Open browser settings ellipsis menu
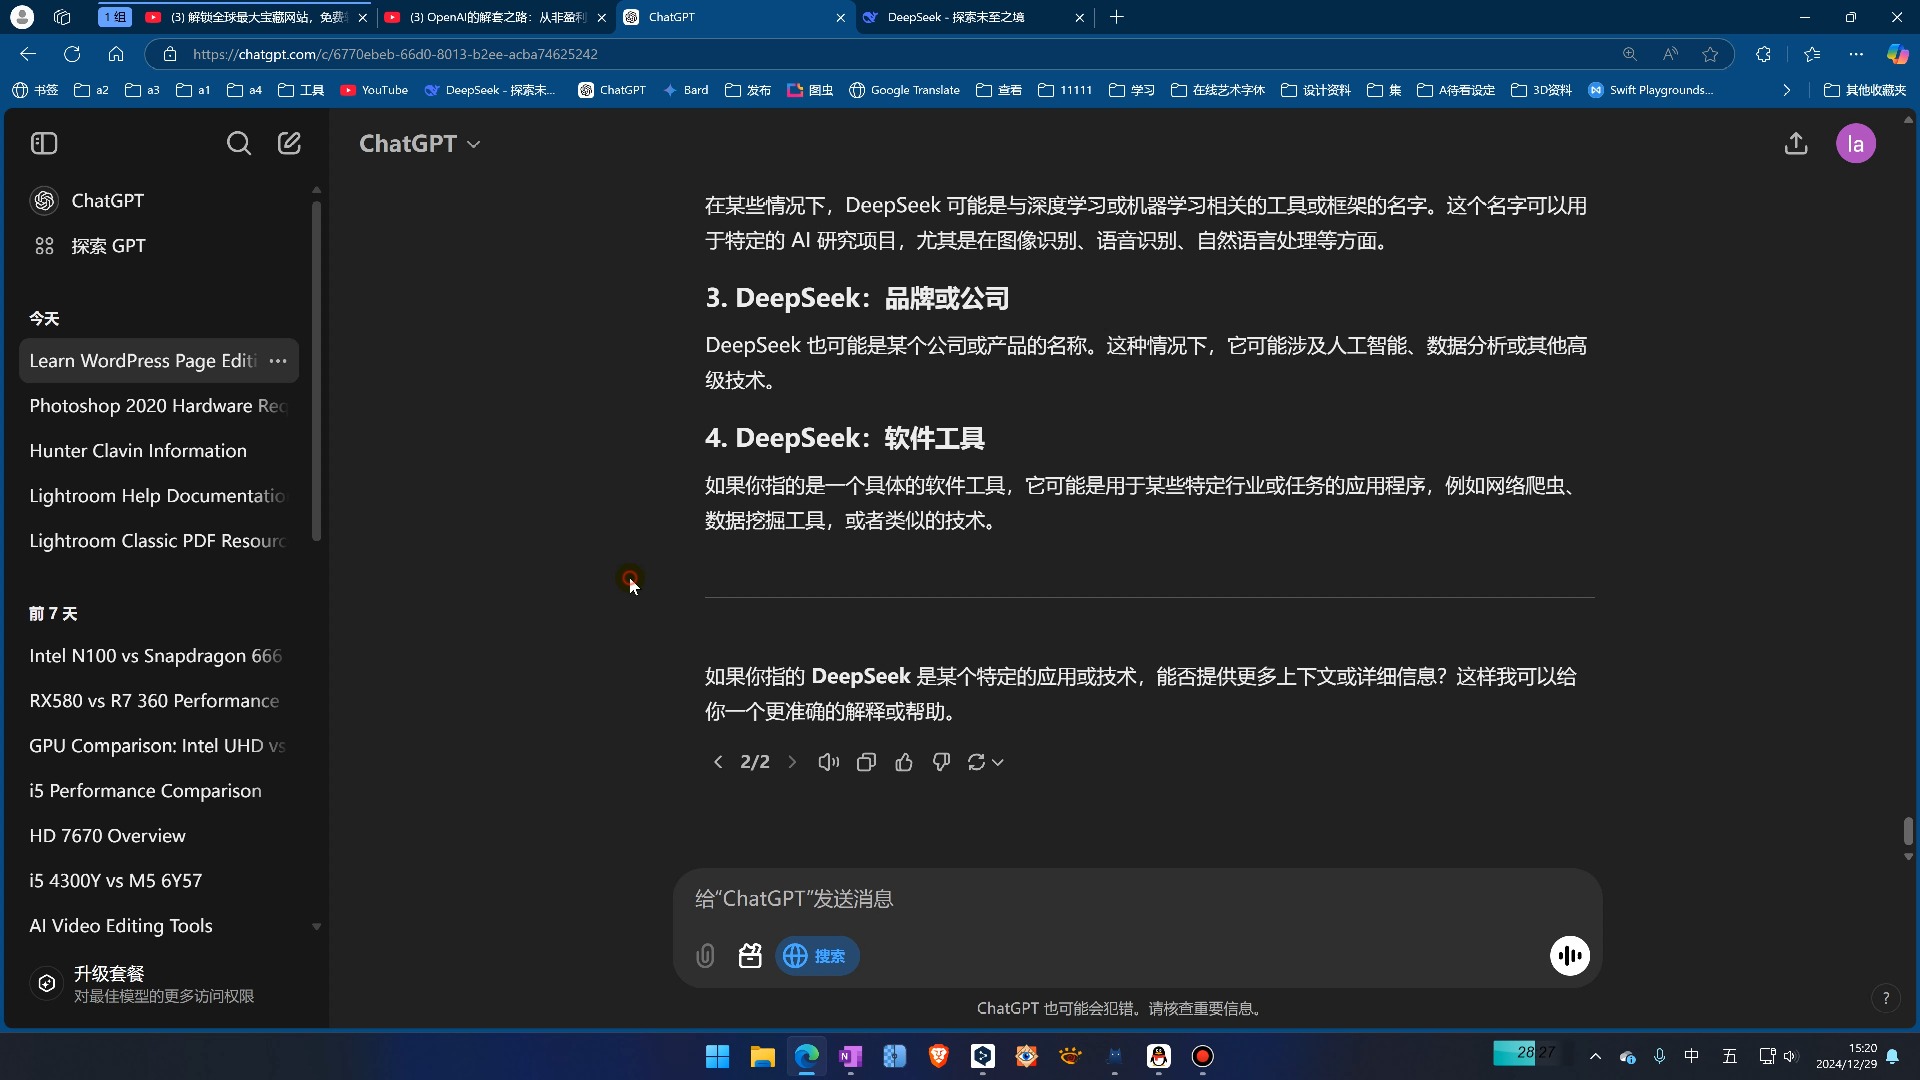 point(1856,54)
